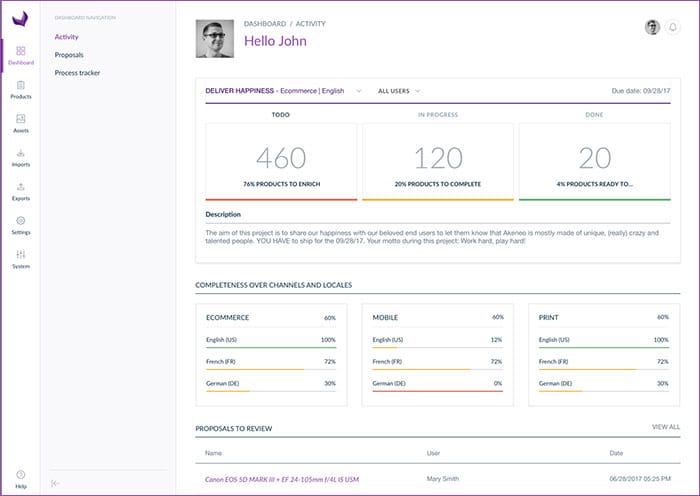Collapse the dashboard navigation panel

[55, 483]
